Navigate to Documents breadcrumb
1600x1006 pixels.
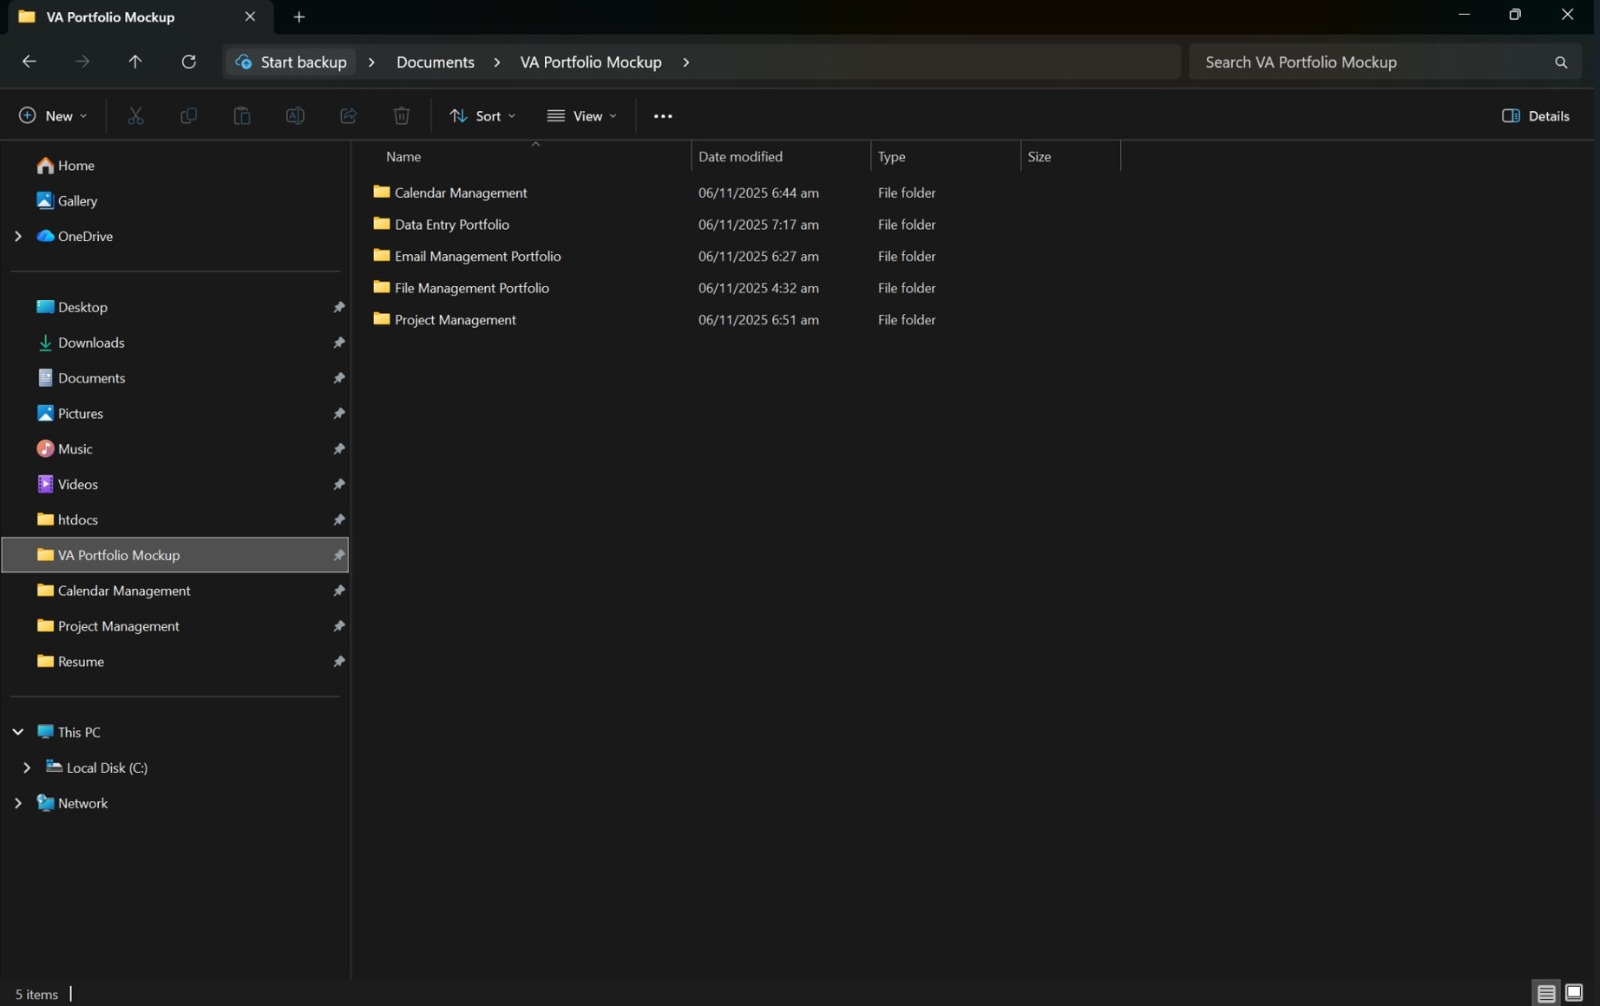coord(435,62)
